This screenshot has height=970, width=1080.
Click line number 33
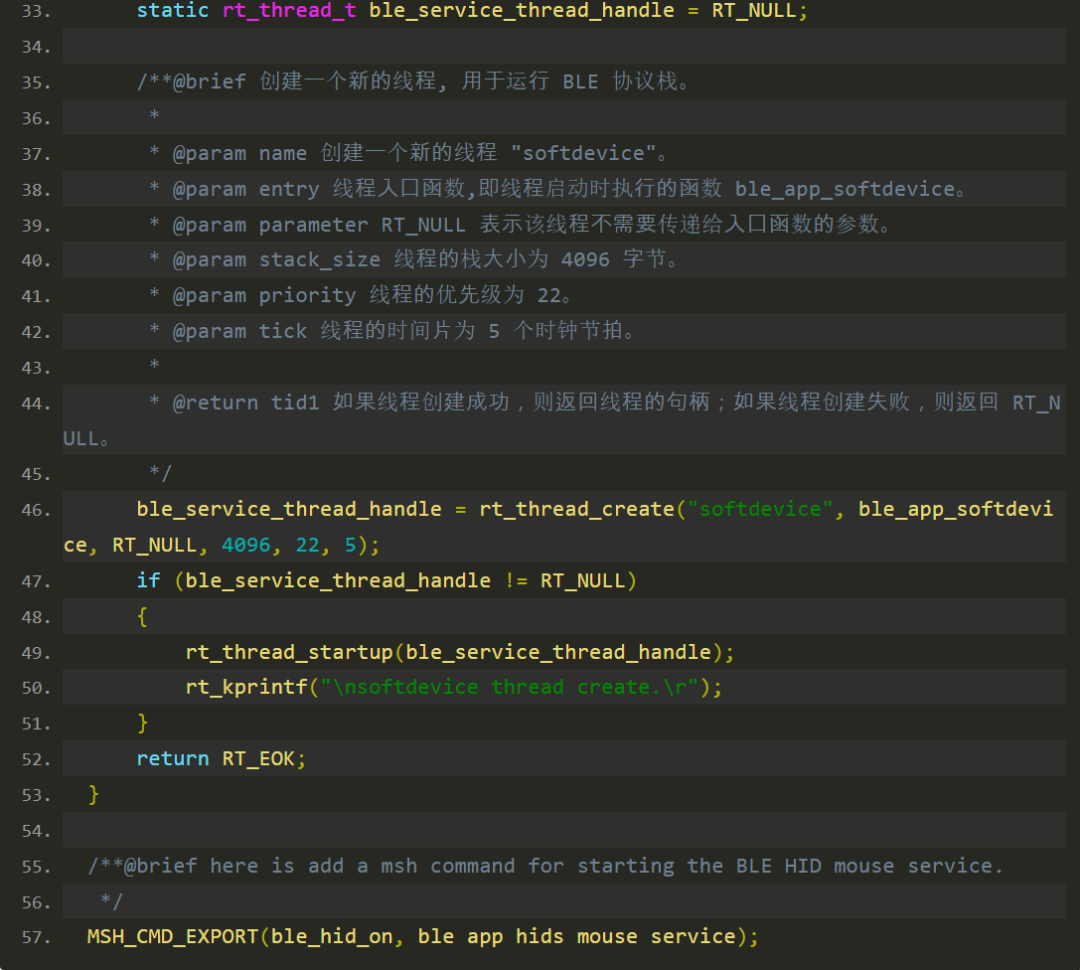pyautogui.click(x=36, y=12)
